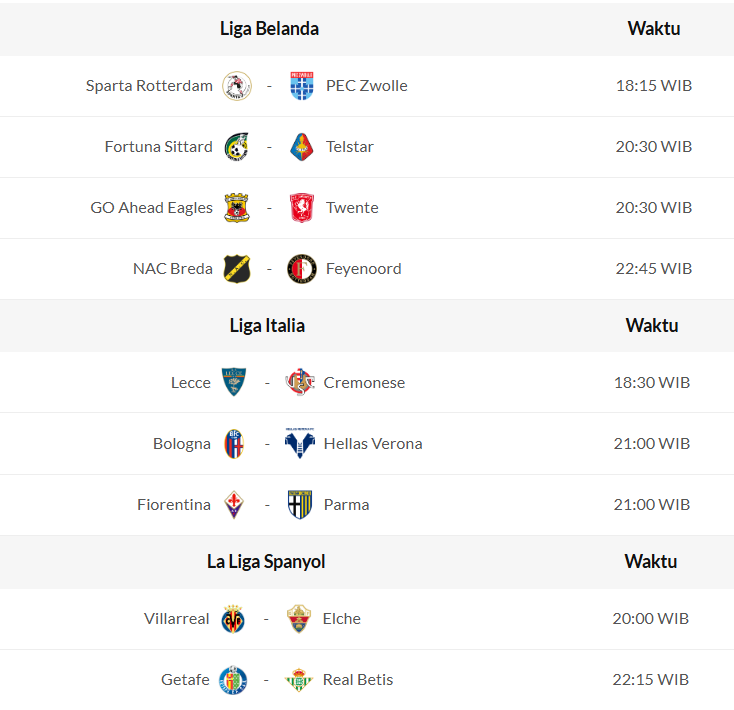This screenshot has width=734, height=710.
Task: Click the 22:45 WIB kickoff time
Action: [653, 269]
